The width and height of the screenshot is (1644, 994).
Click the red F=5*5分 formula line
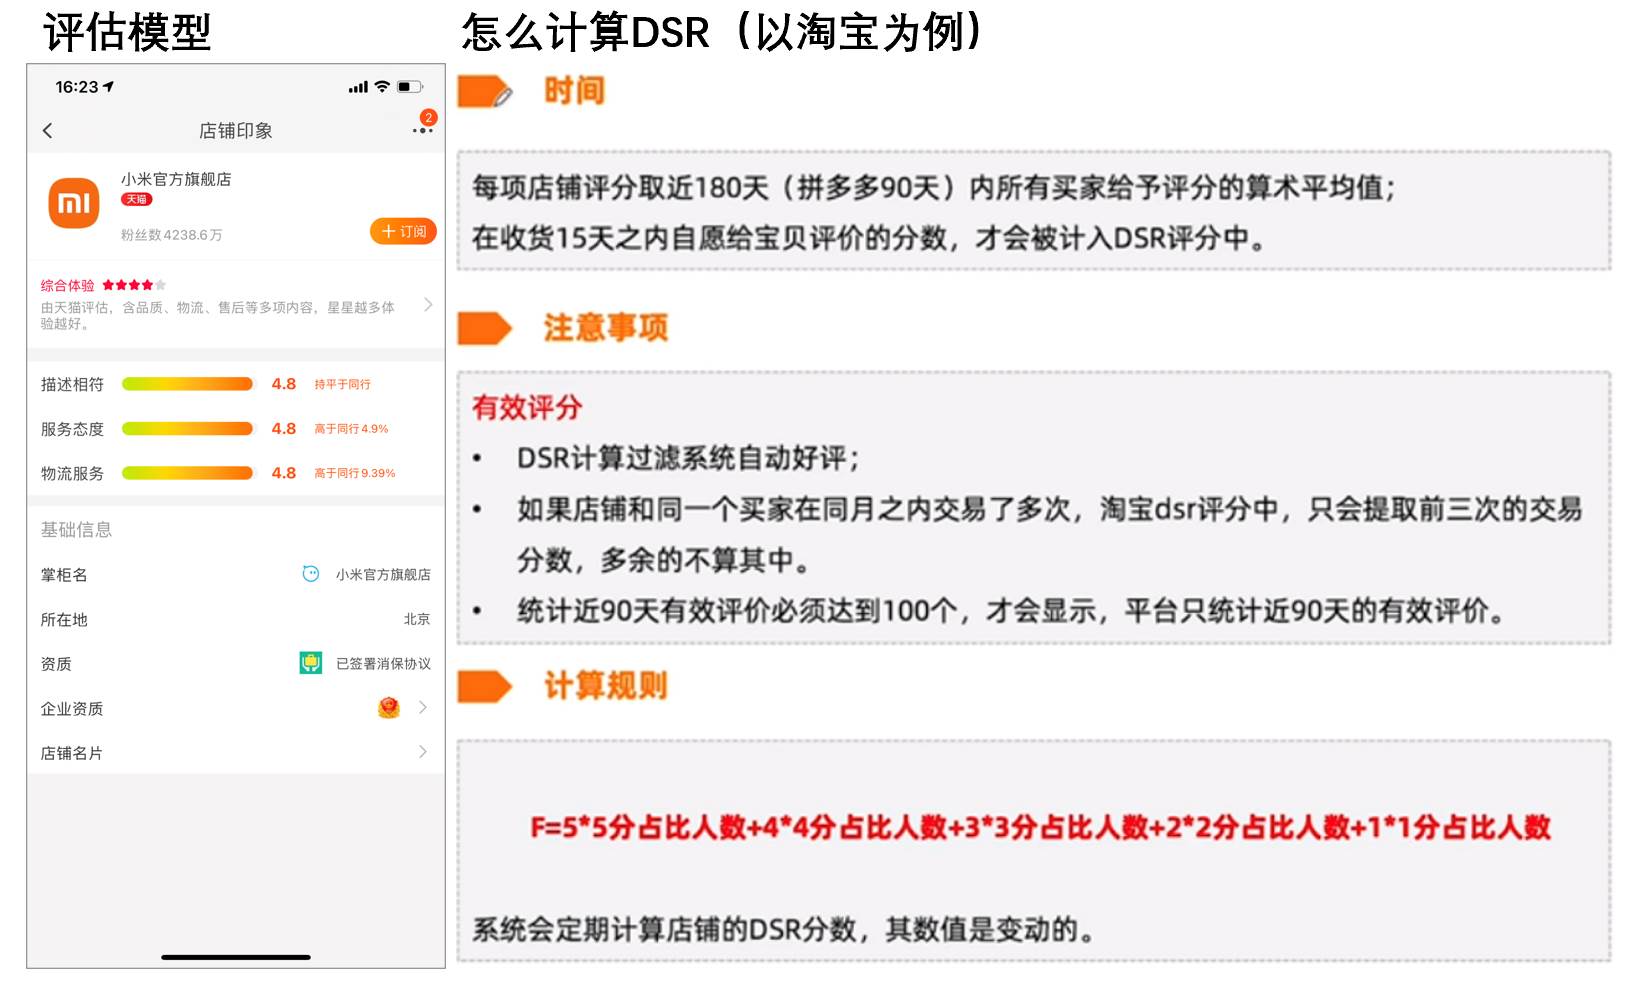pos(1040,828)
